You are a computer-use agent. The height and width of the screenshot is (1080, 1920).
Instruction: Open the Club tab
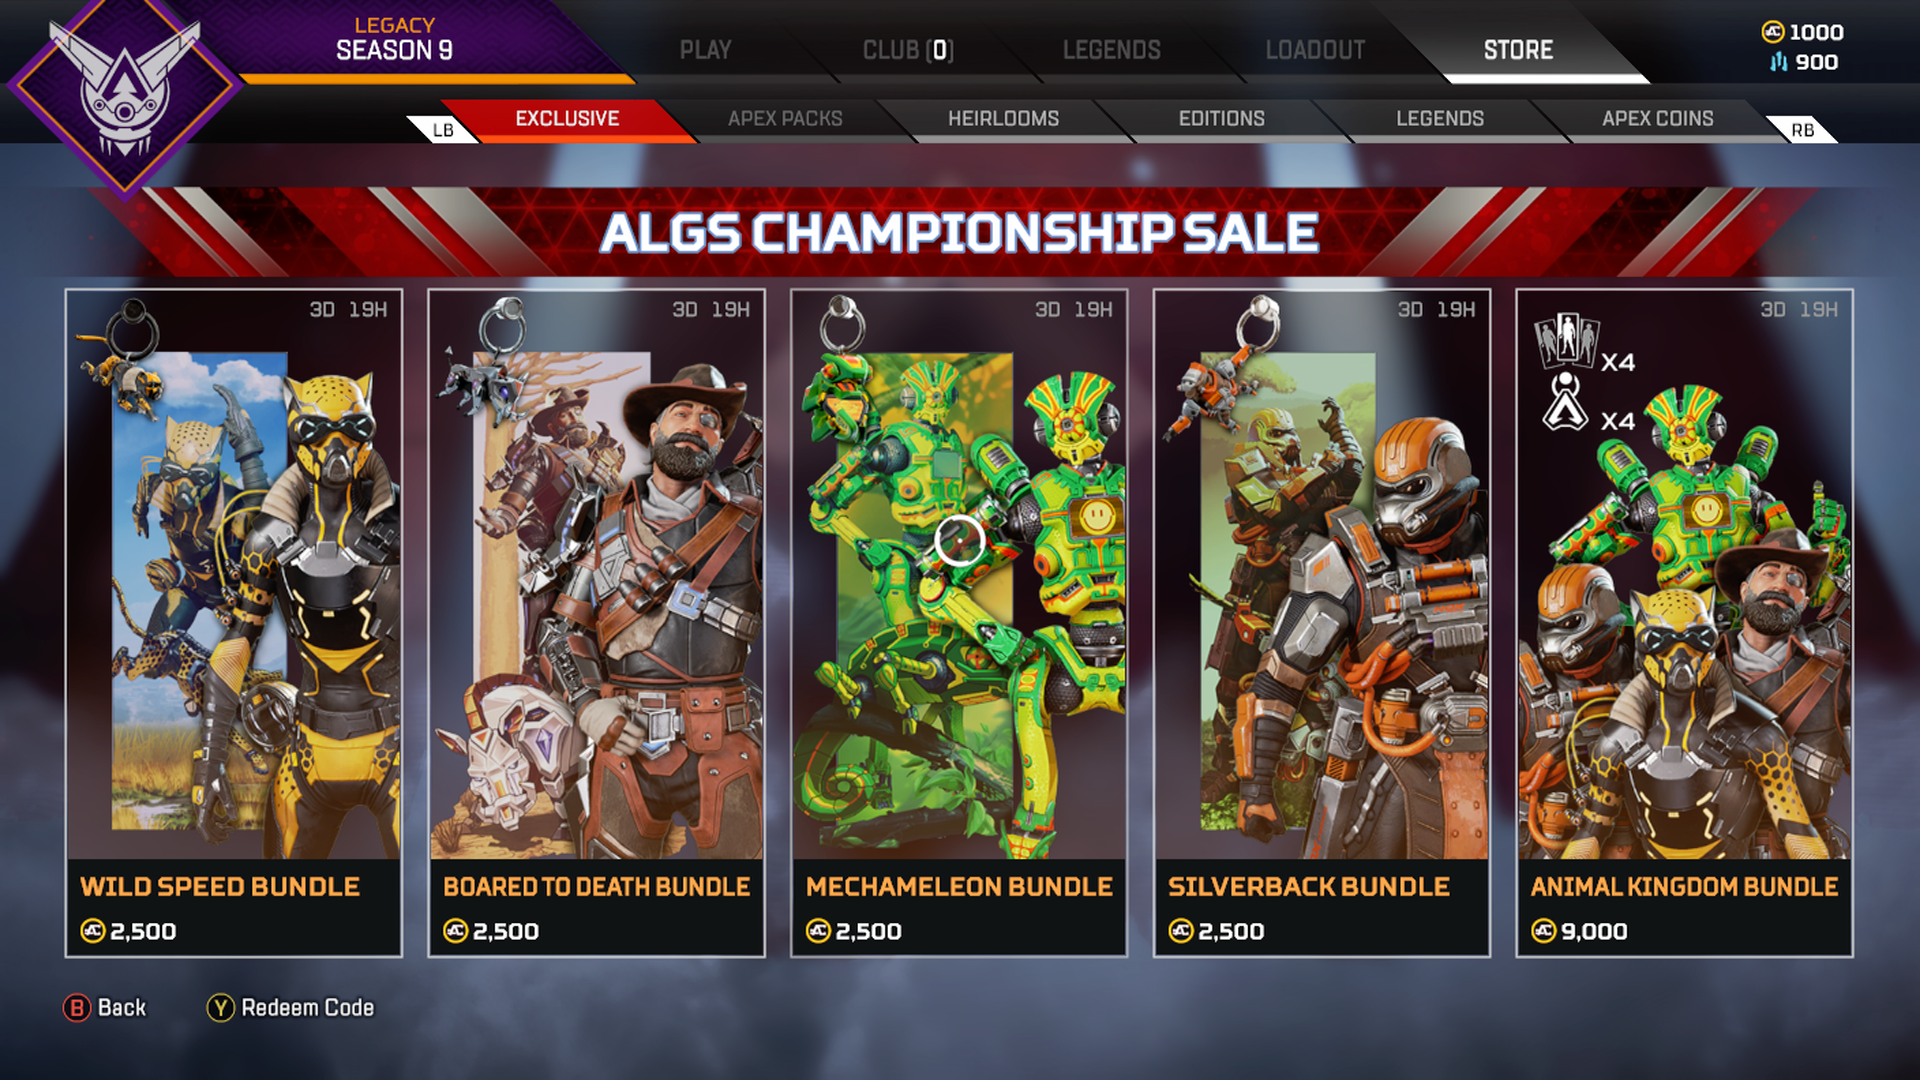tap(908, 50)
